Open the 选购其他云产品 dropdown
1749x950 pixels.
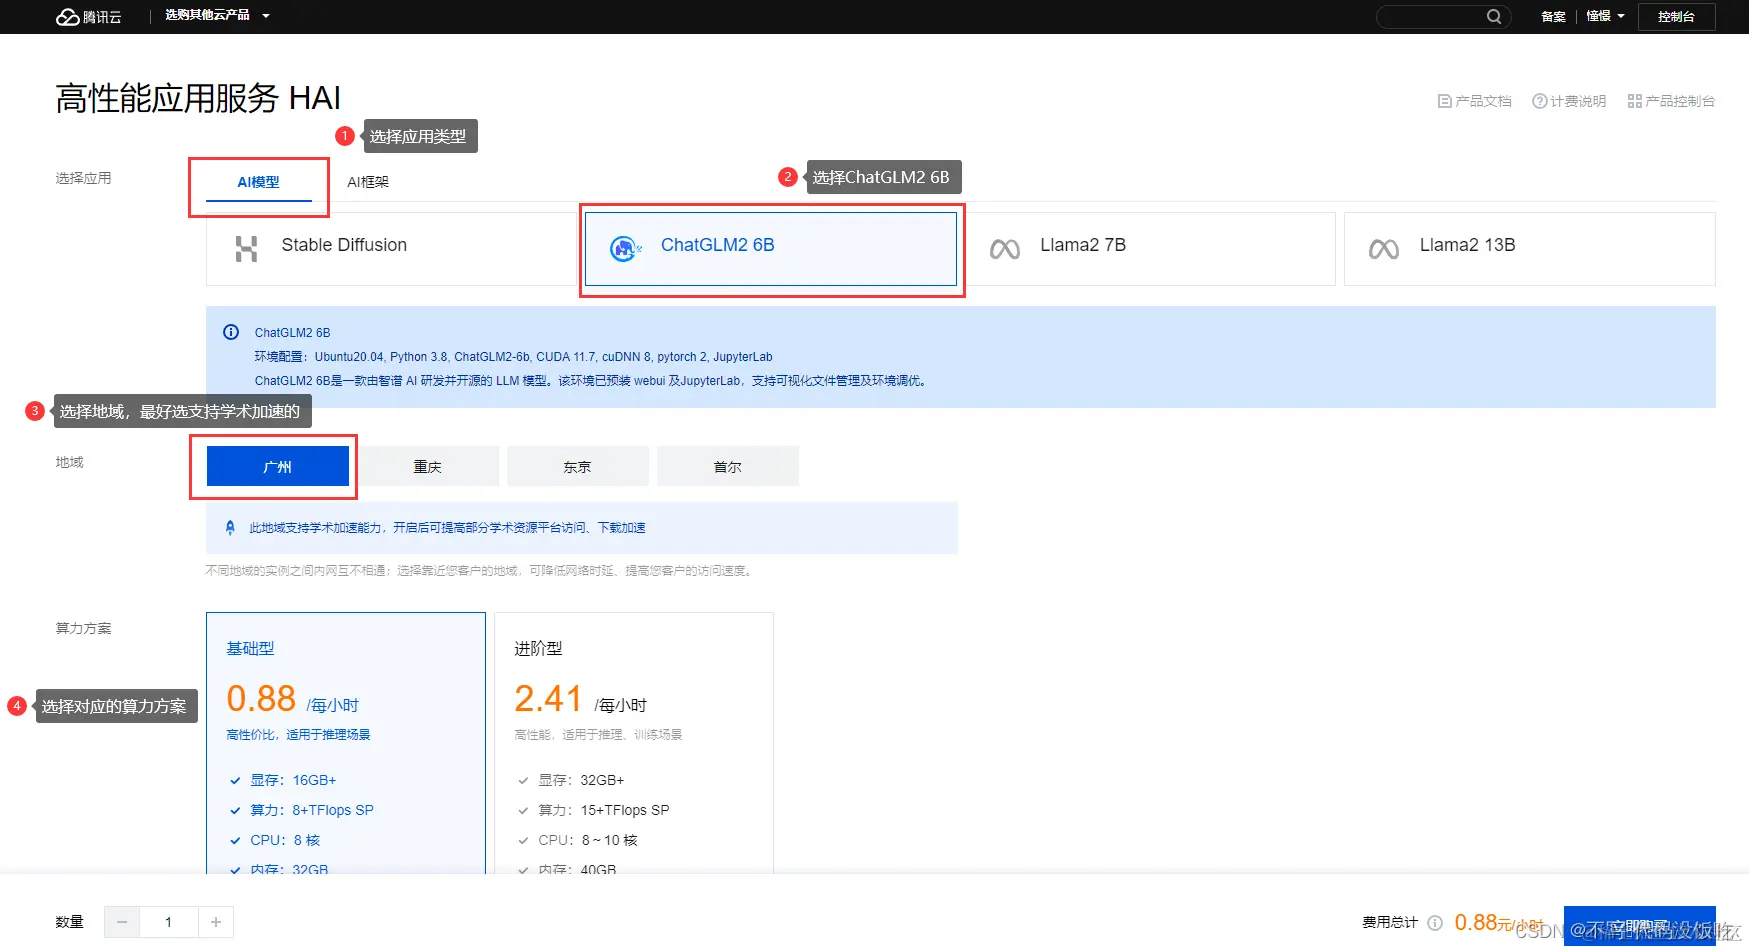click(217, 15)
